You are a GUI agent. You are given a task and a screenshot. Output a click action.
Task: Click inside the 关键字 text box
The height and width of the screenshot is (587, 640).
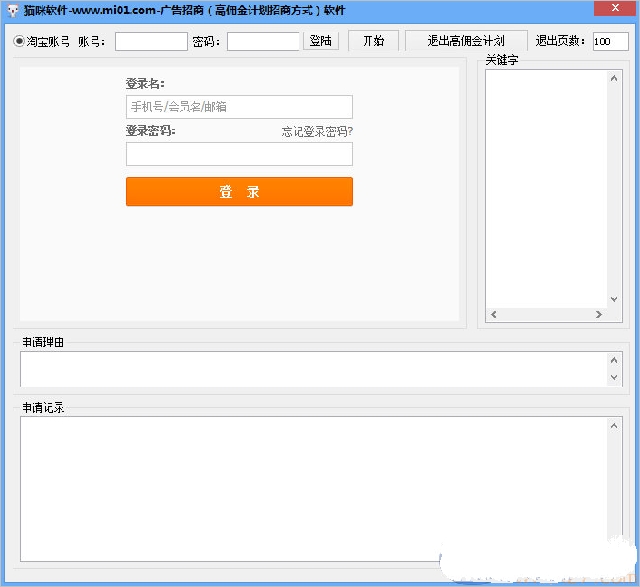[546, 189]
